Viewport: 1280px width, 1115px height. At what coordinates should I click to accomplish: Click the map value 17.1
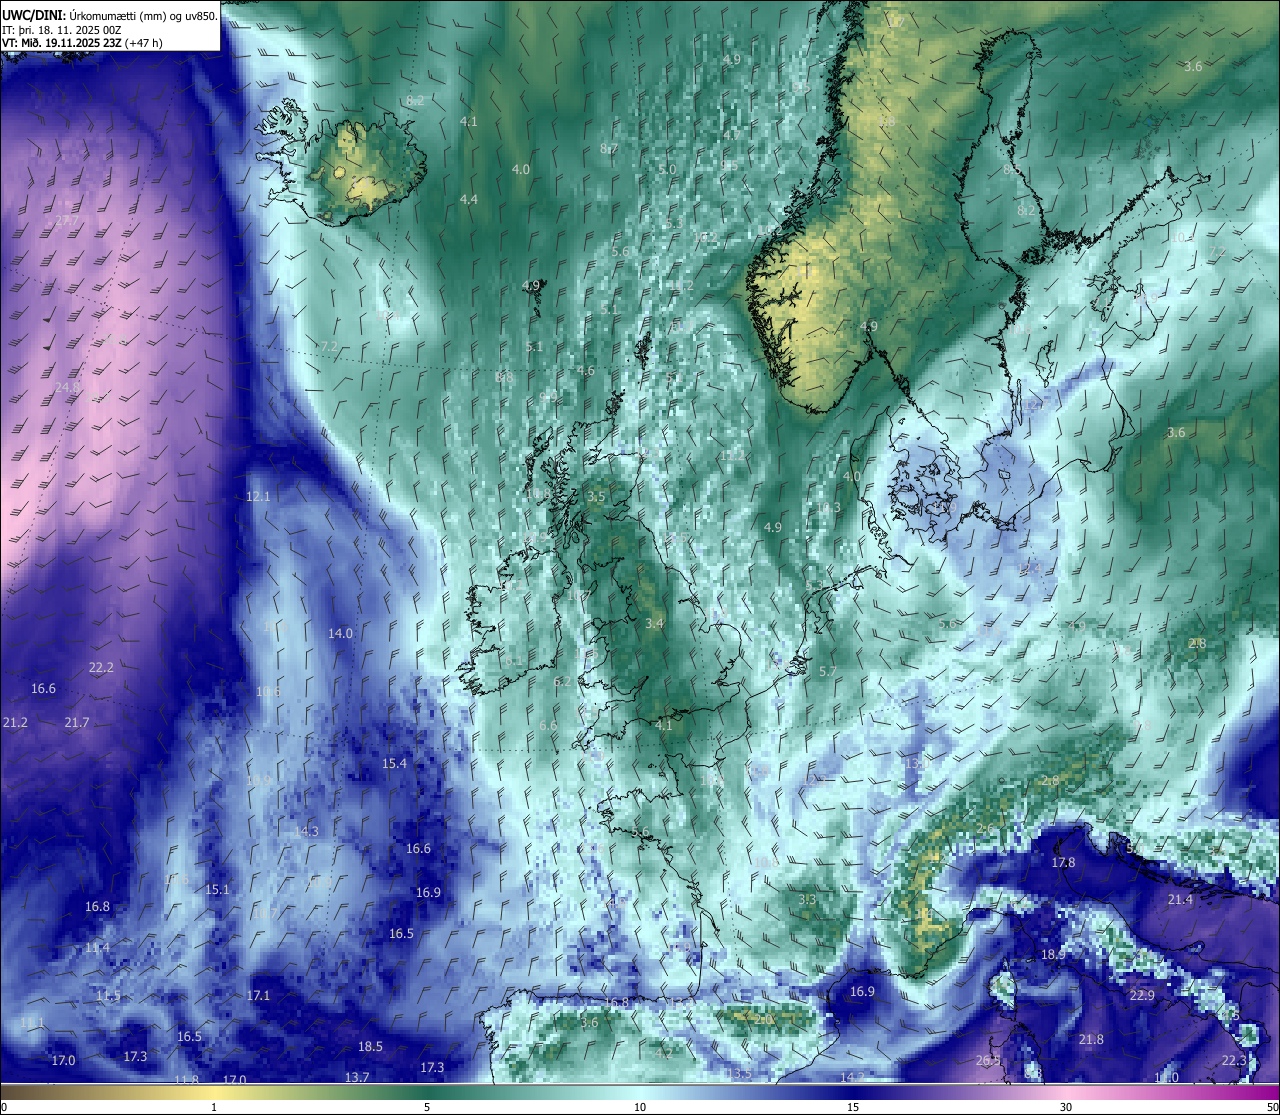(x=258, y=995)
